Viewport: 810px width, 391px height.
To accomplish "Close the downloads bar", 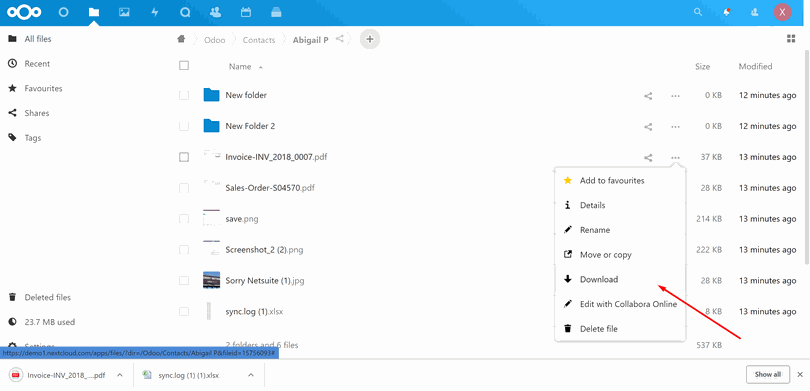I will pyautogui.click(x=800, y=374).
